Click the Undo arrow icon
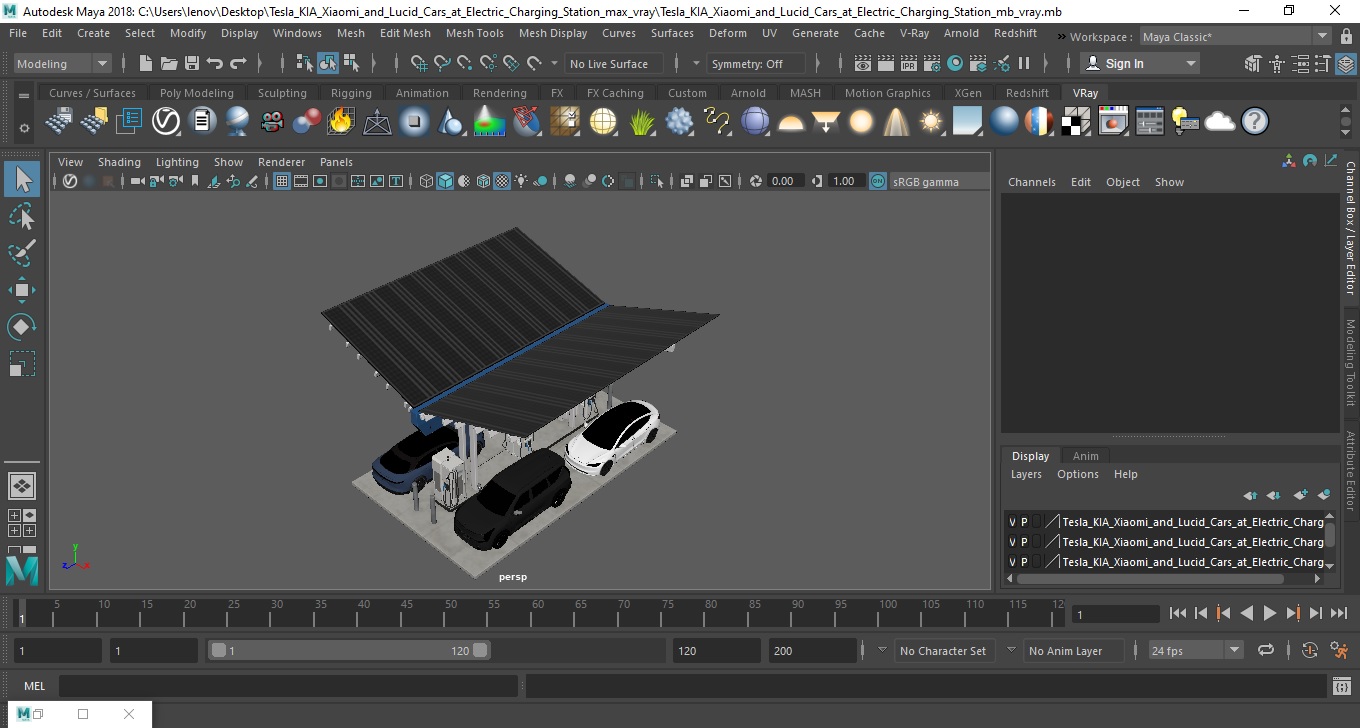The image size is (1360, 728). coord(214,63)
